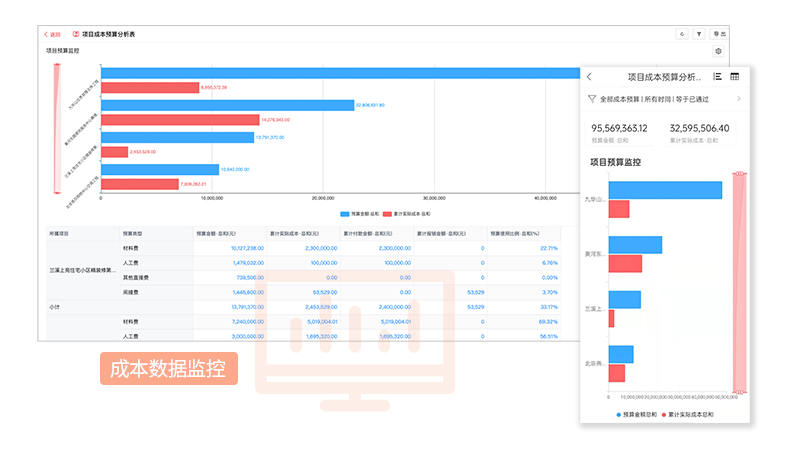Click the 10,127,238.00 budget value link

coord(247,248)
